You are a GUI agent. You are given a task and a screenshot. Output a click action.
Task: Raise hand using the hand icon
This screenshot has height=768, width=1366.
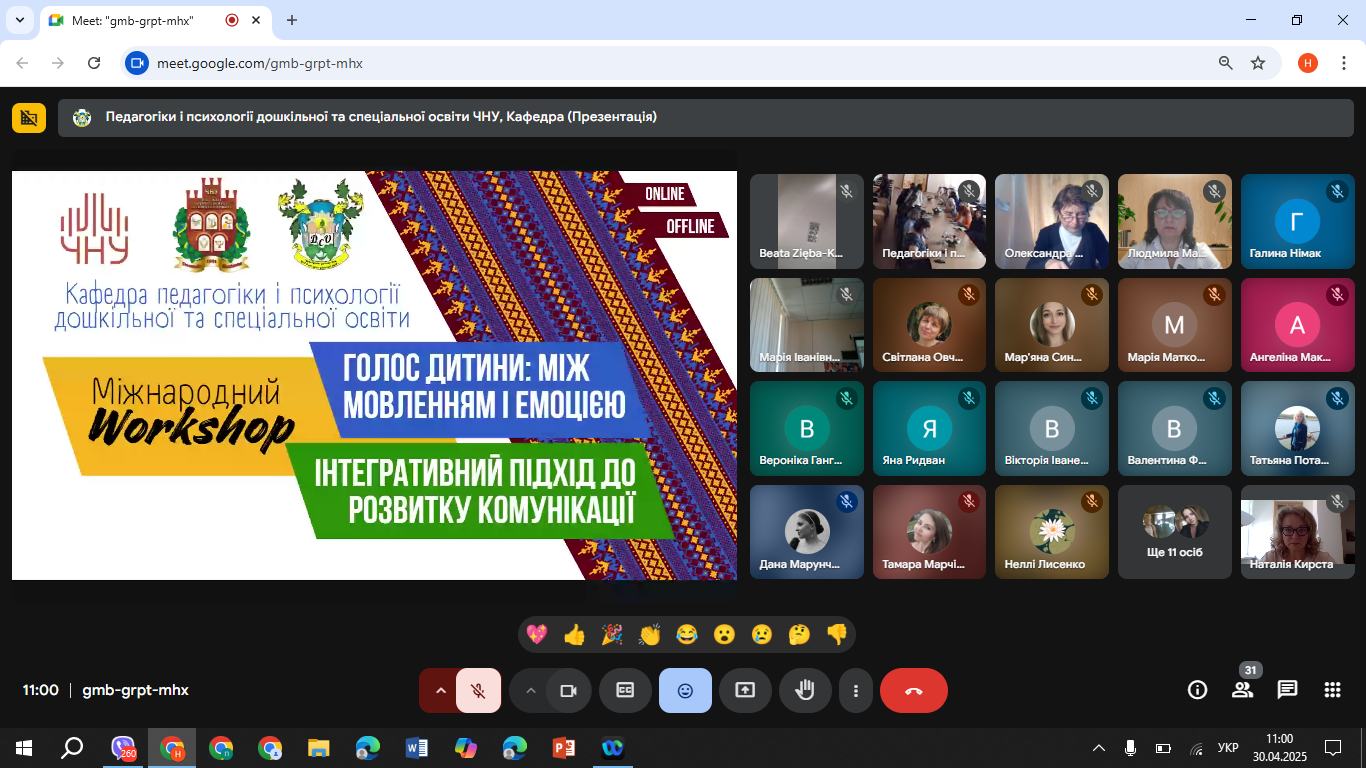pyautogui.click(x=805, y=690)
